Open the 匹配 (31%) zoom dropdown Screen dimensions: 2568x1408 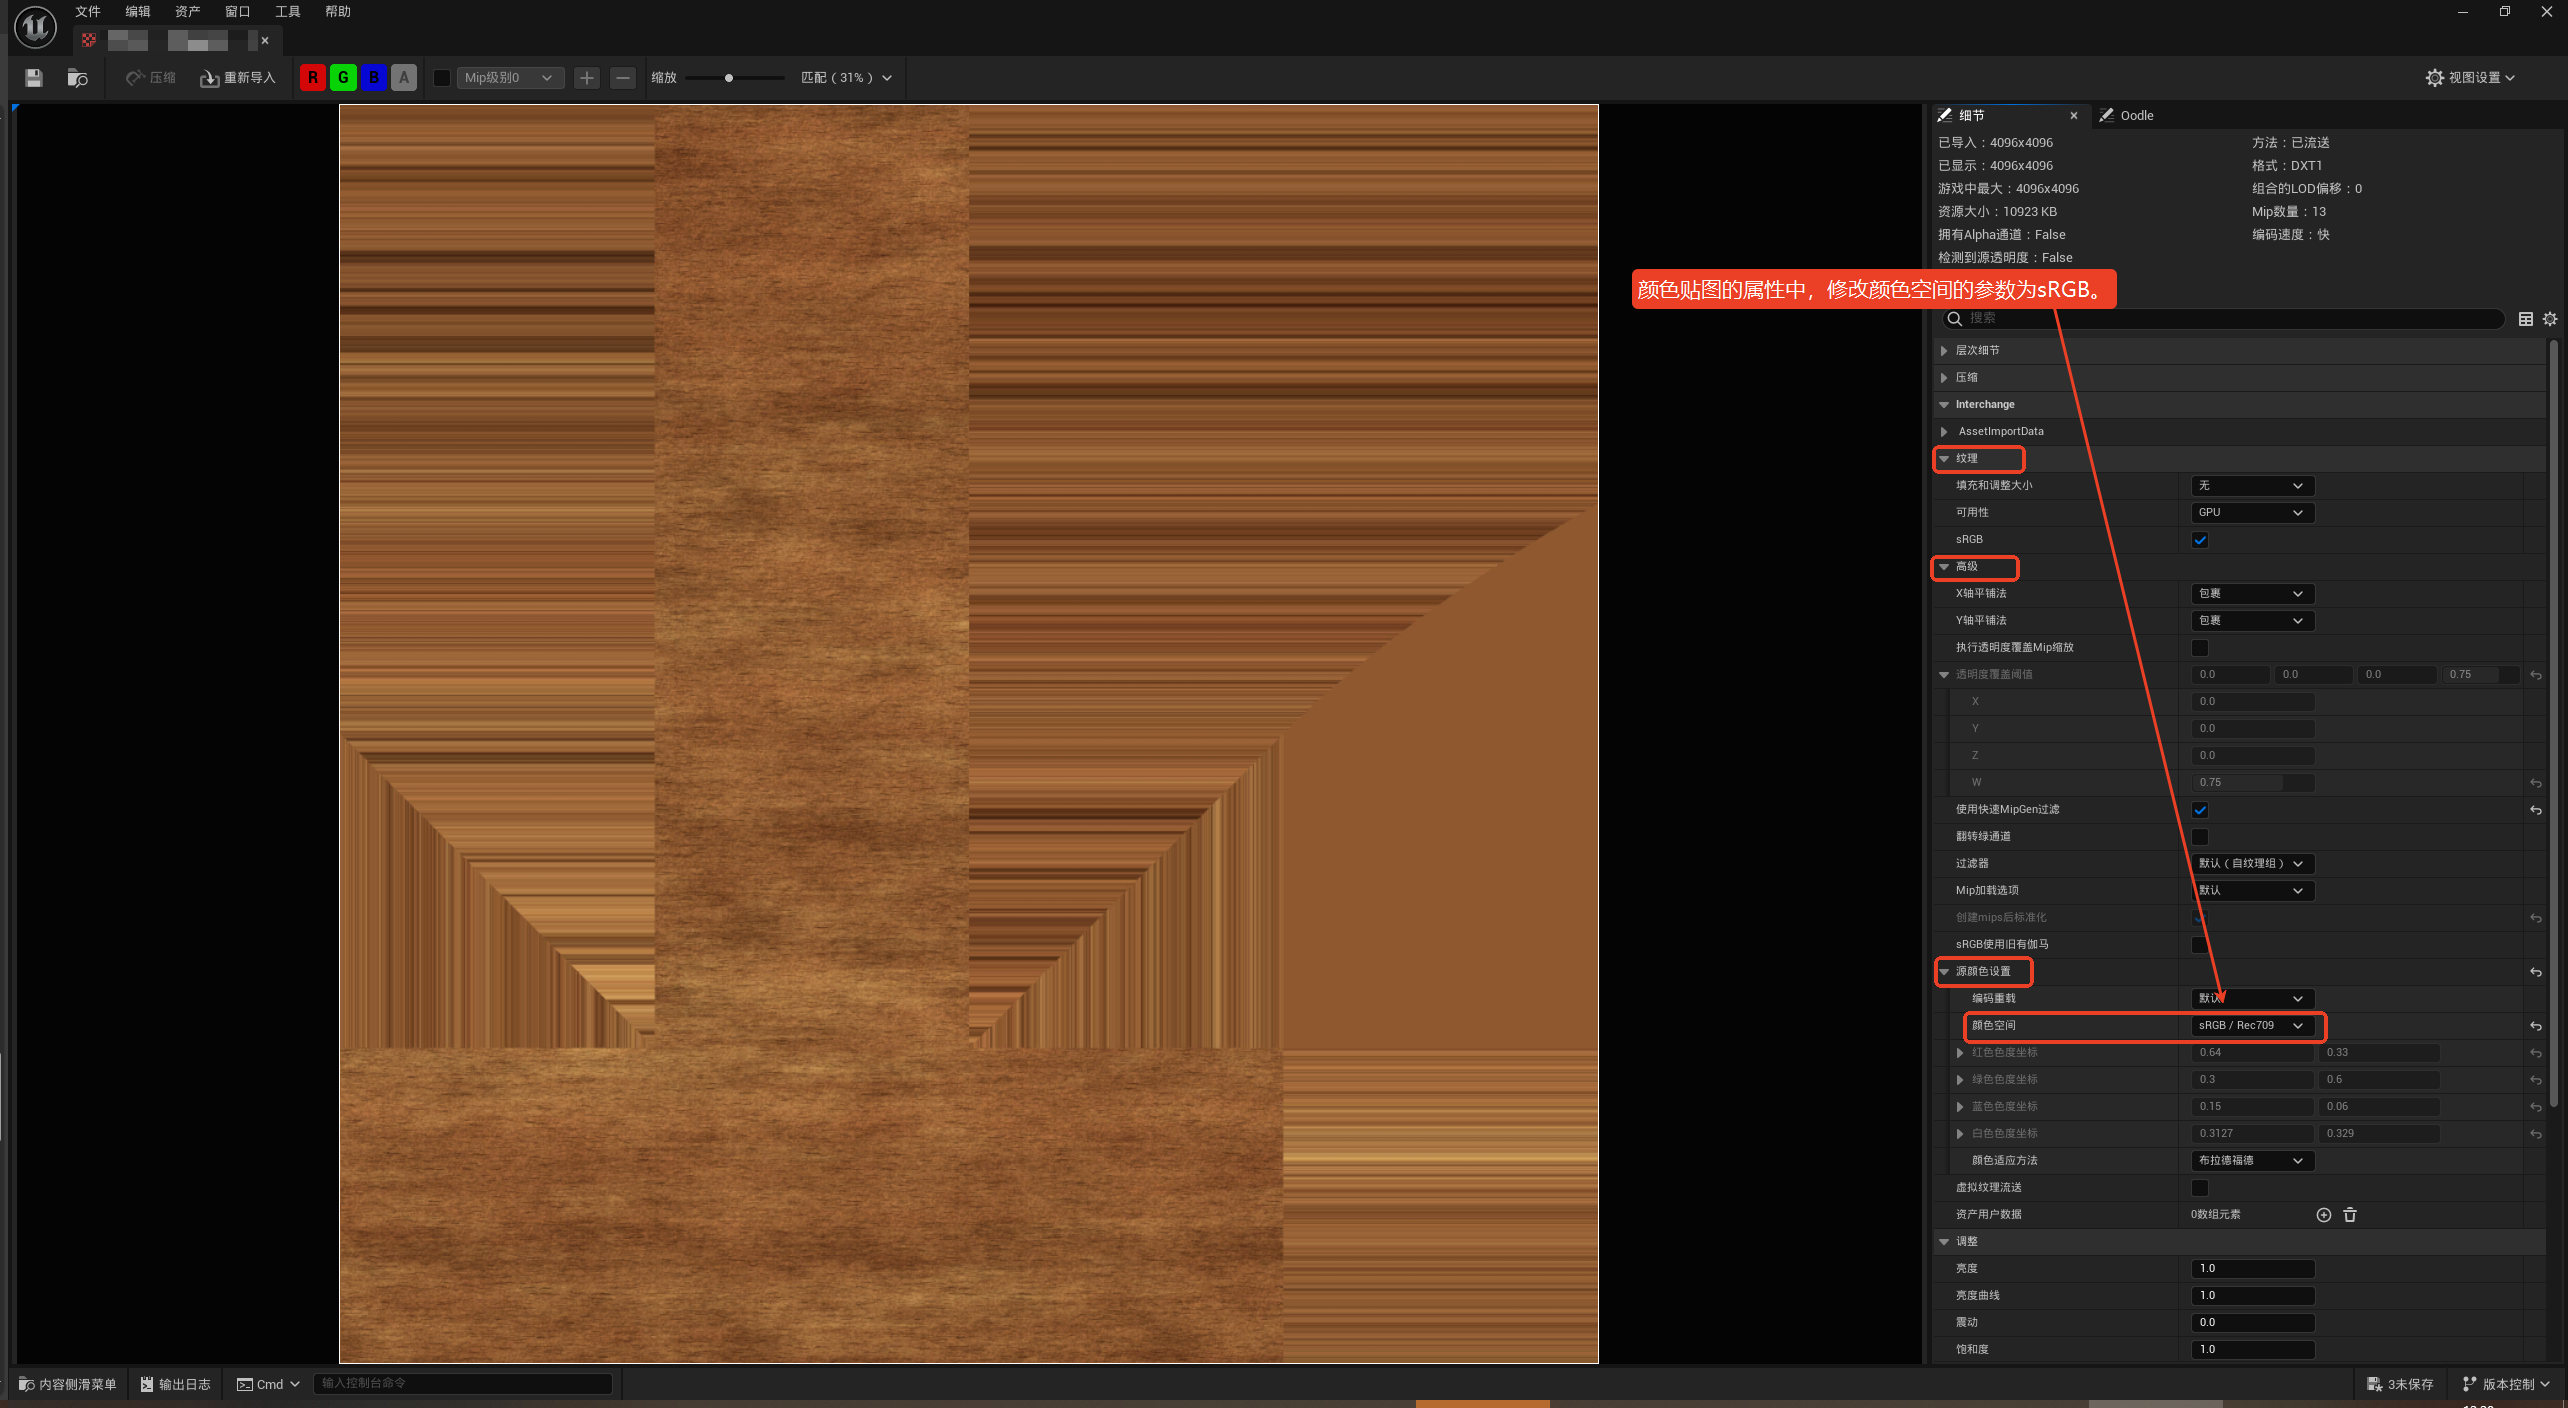[846, 78]
